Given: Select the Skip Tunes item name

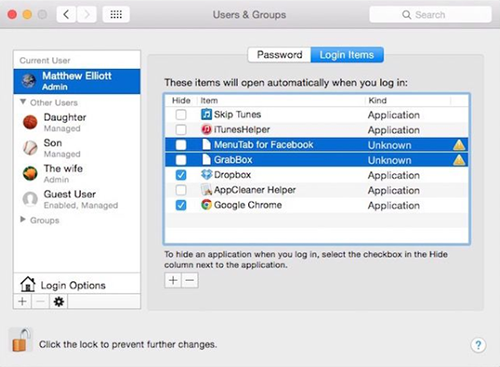Looking at the screenshot, I should pyautogui.click(x=237, y=115).
